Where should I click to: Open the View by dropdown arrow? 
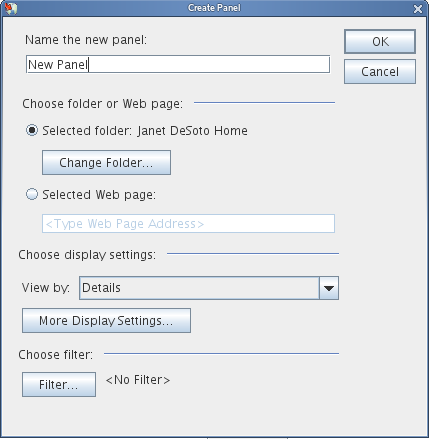tap(329, 288)
